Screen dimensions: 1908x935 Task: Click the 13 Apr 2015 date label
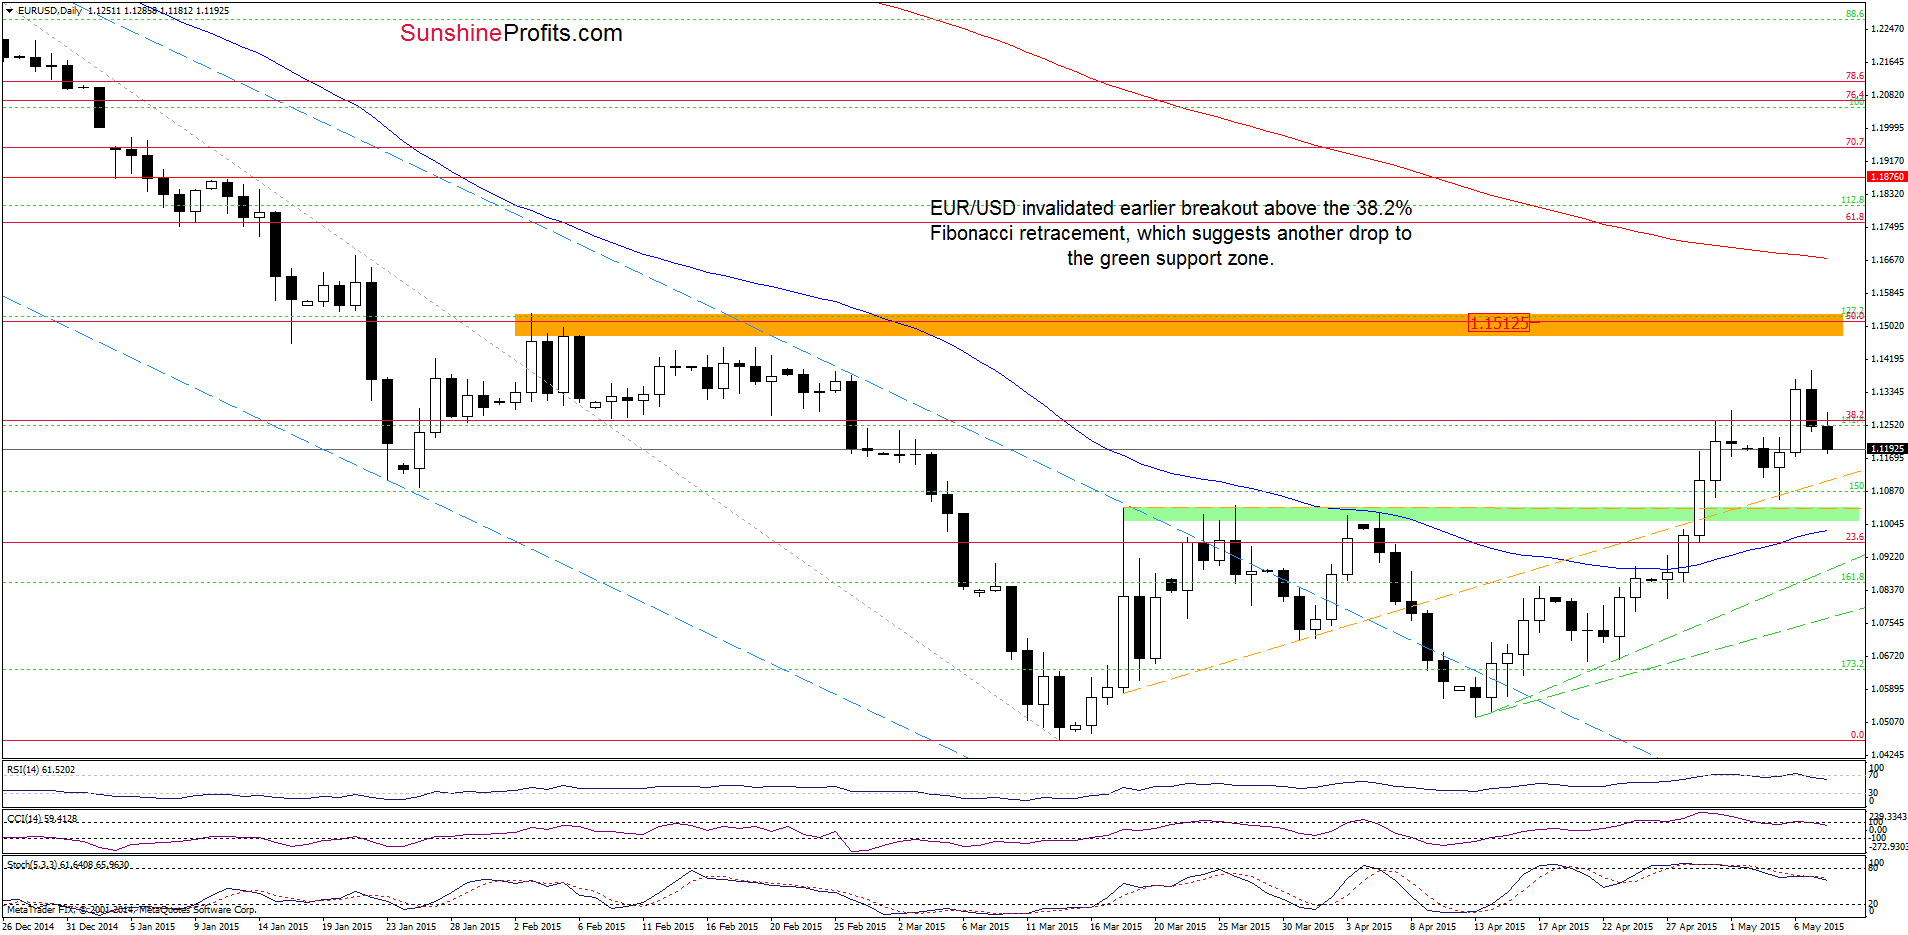click(1499, 927)
